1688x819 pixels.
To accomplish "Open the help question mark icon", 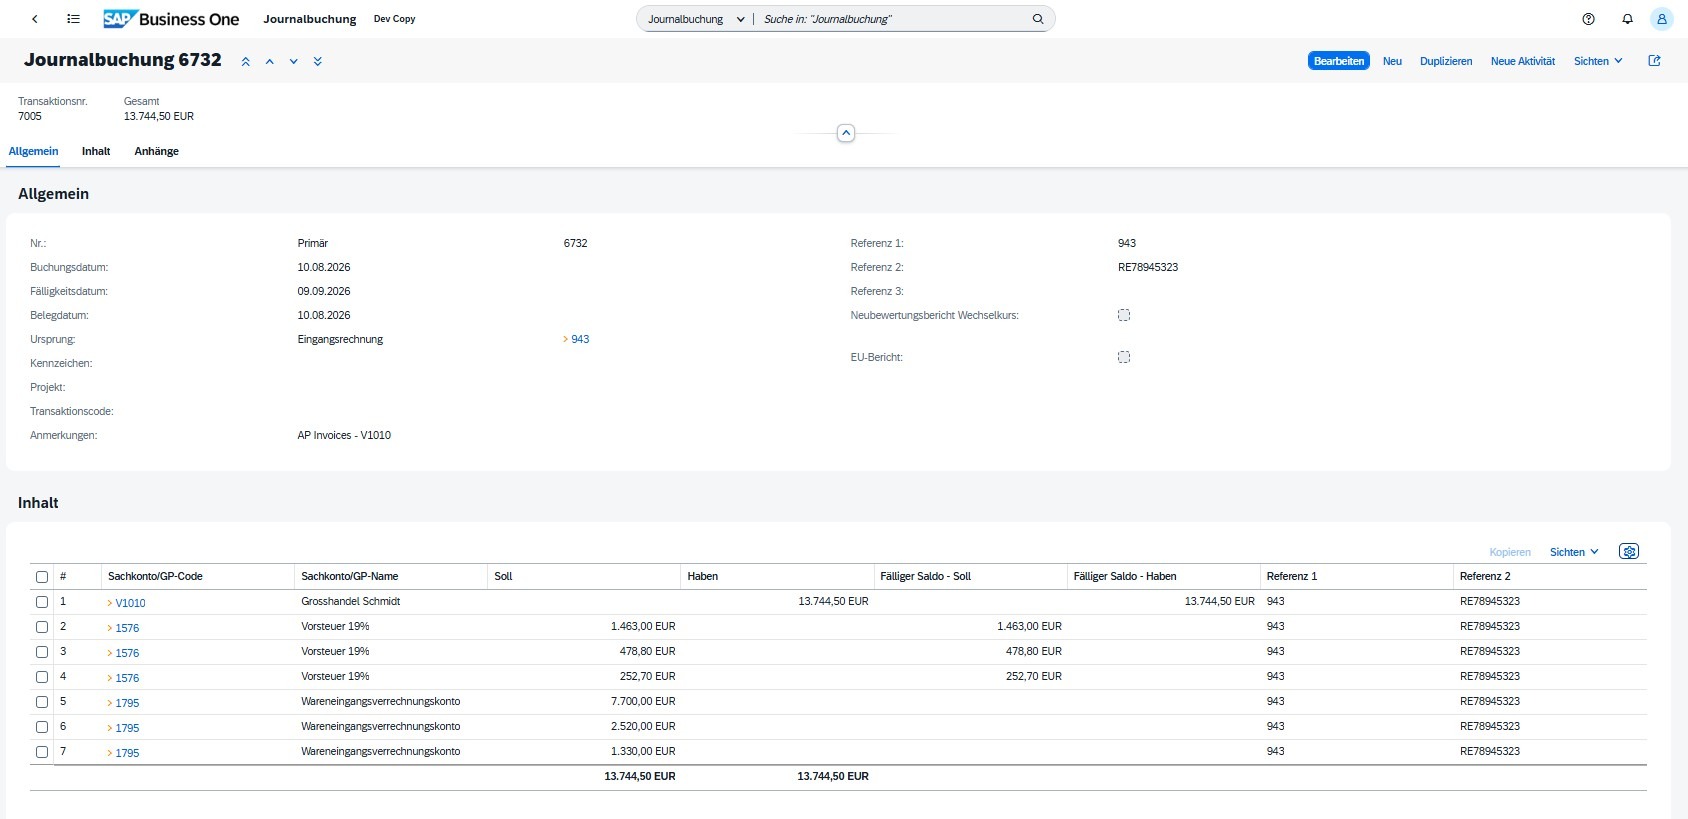I will pyautogui.click(x=1588, y=19).
